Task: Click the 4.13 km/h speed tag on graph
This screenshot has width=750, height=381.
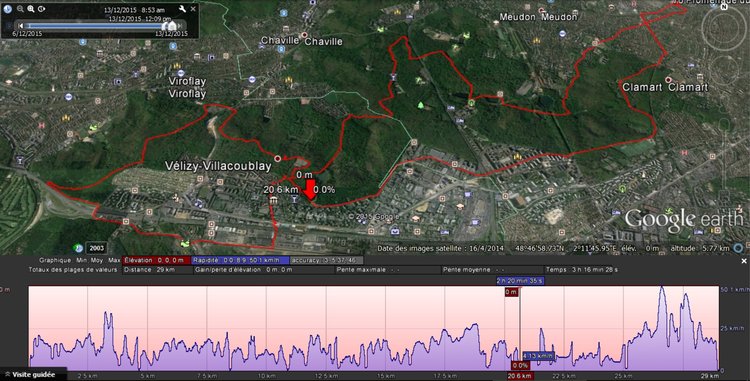Action: [539, 356]
